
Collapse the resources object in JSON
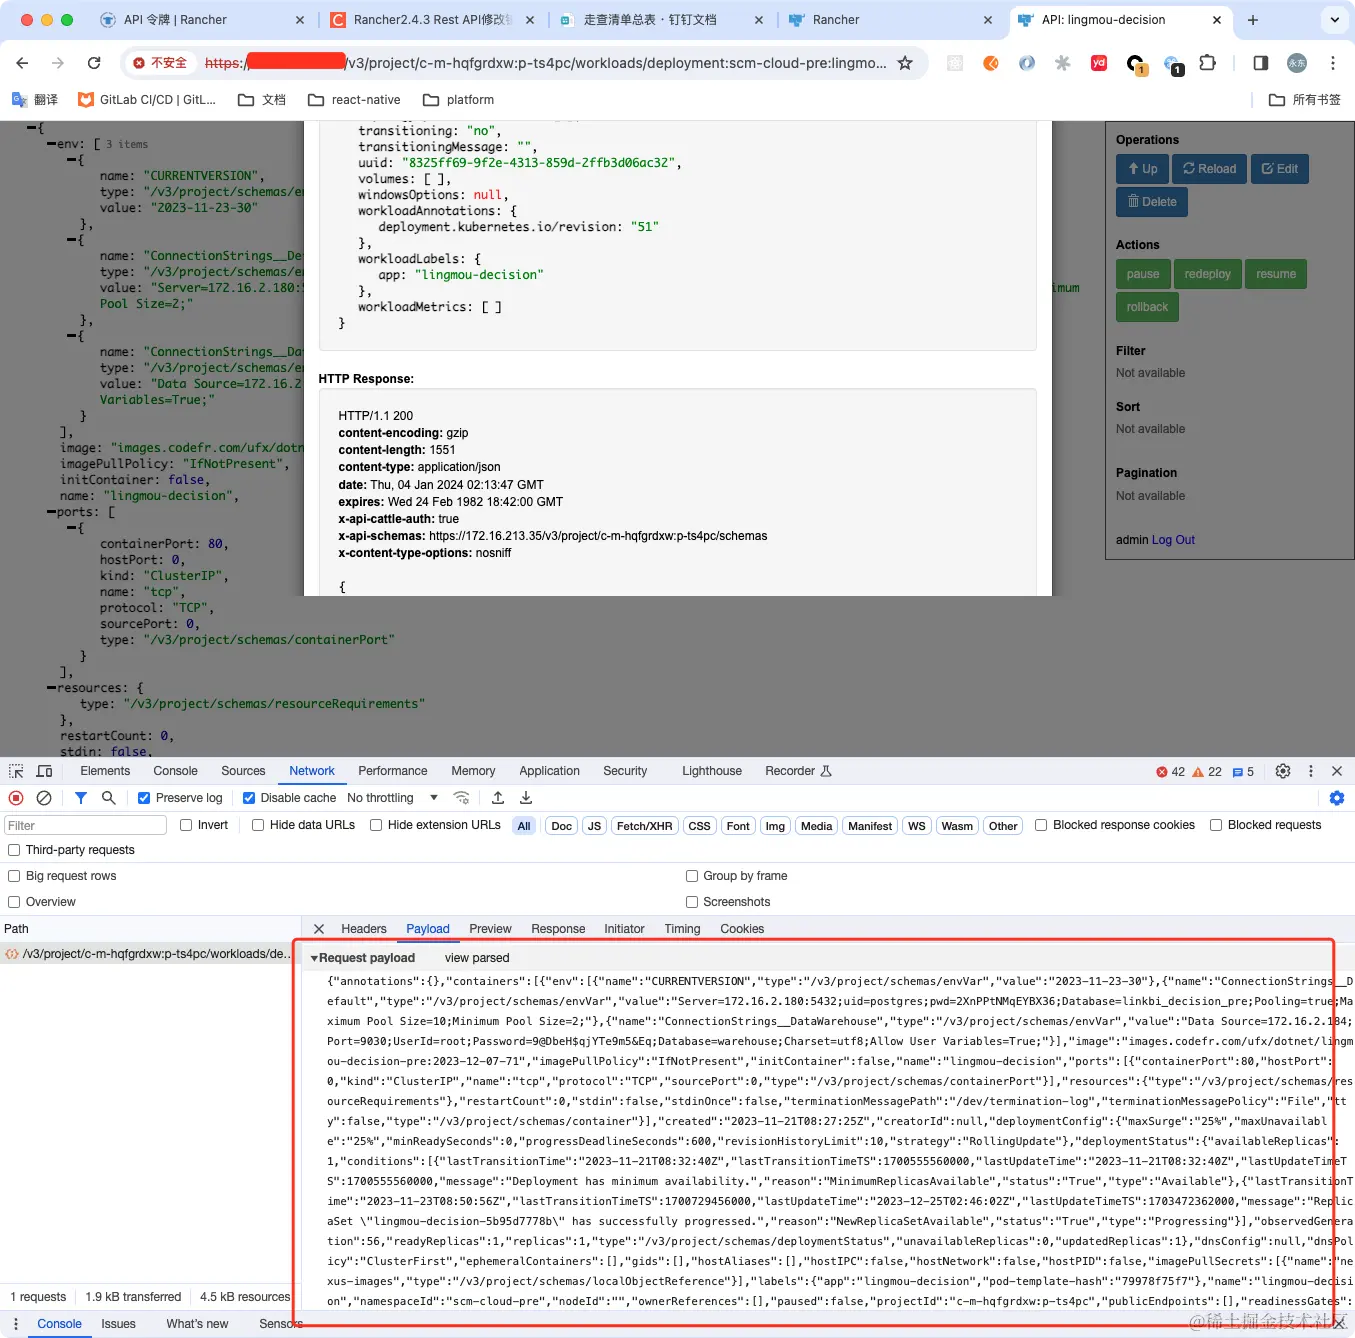click(x=51, y=688)
